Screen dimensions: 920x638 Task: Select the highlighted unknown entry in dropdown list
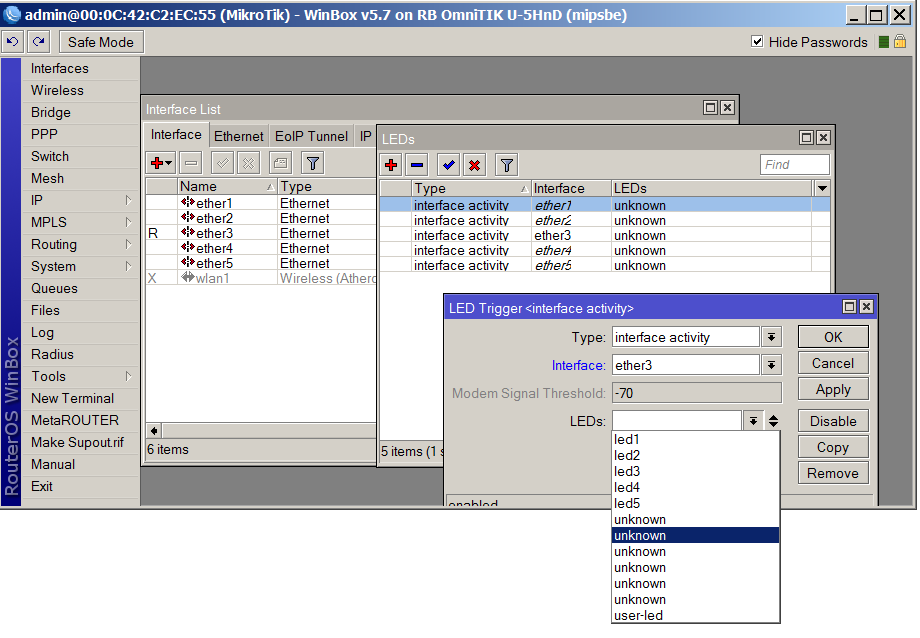point(695,535)
